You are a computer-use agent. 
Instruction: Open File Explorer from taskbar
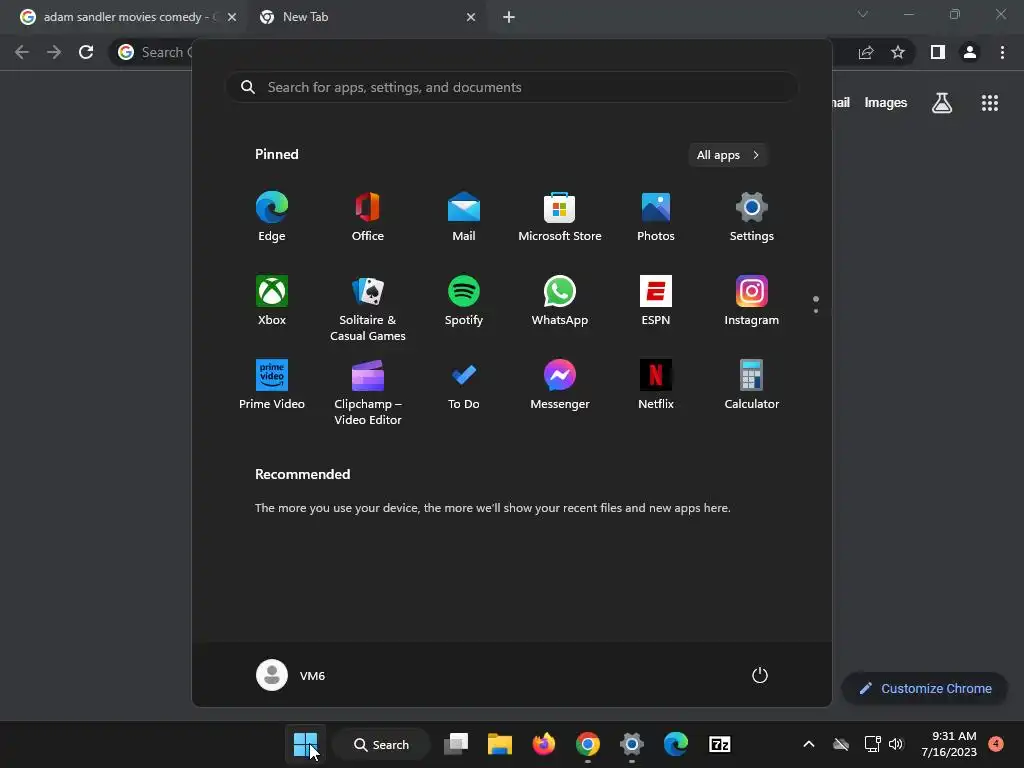tap(500, 744)
